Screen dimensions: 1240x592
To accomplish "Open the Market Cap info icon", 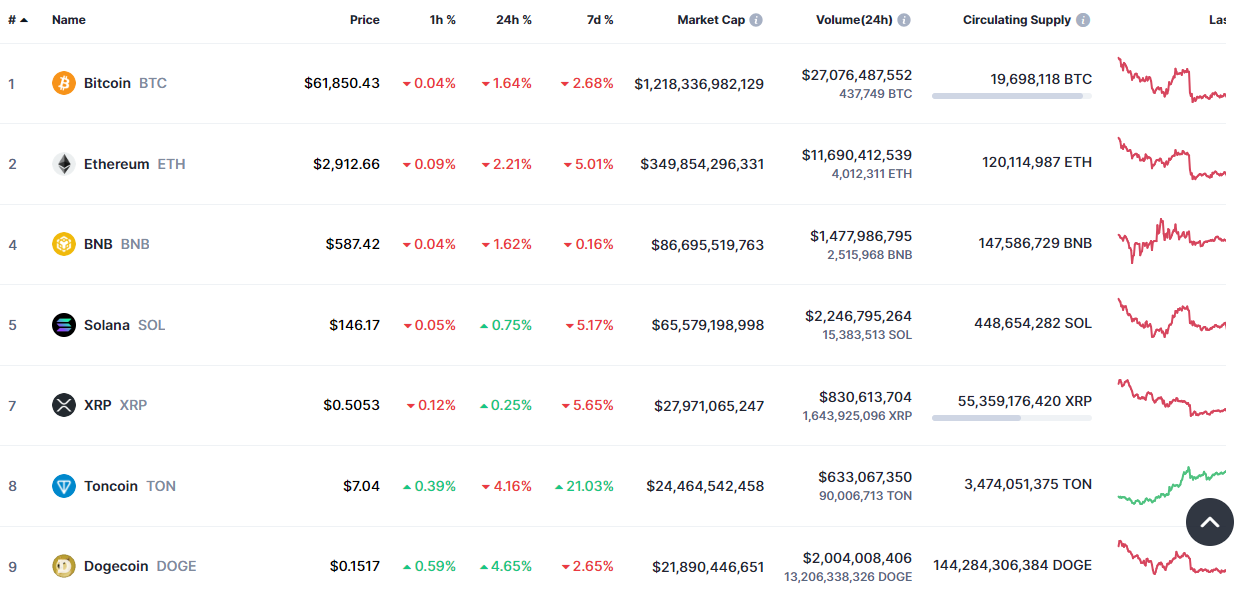I will [756, 20].
